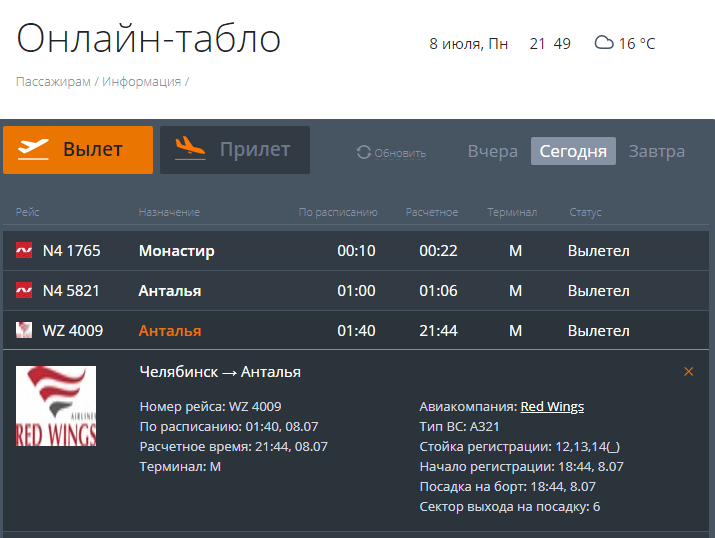
Task: Click the Онлайн-табло page title
Action: 149,38
